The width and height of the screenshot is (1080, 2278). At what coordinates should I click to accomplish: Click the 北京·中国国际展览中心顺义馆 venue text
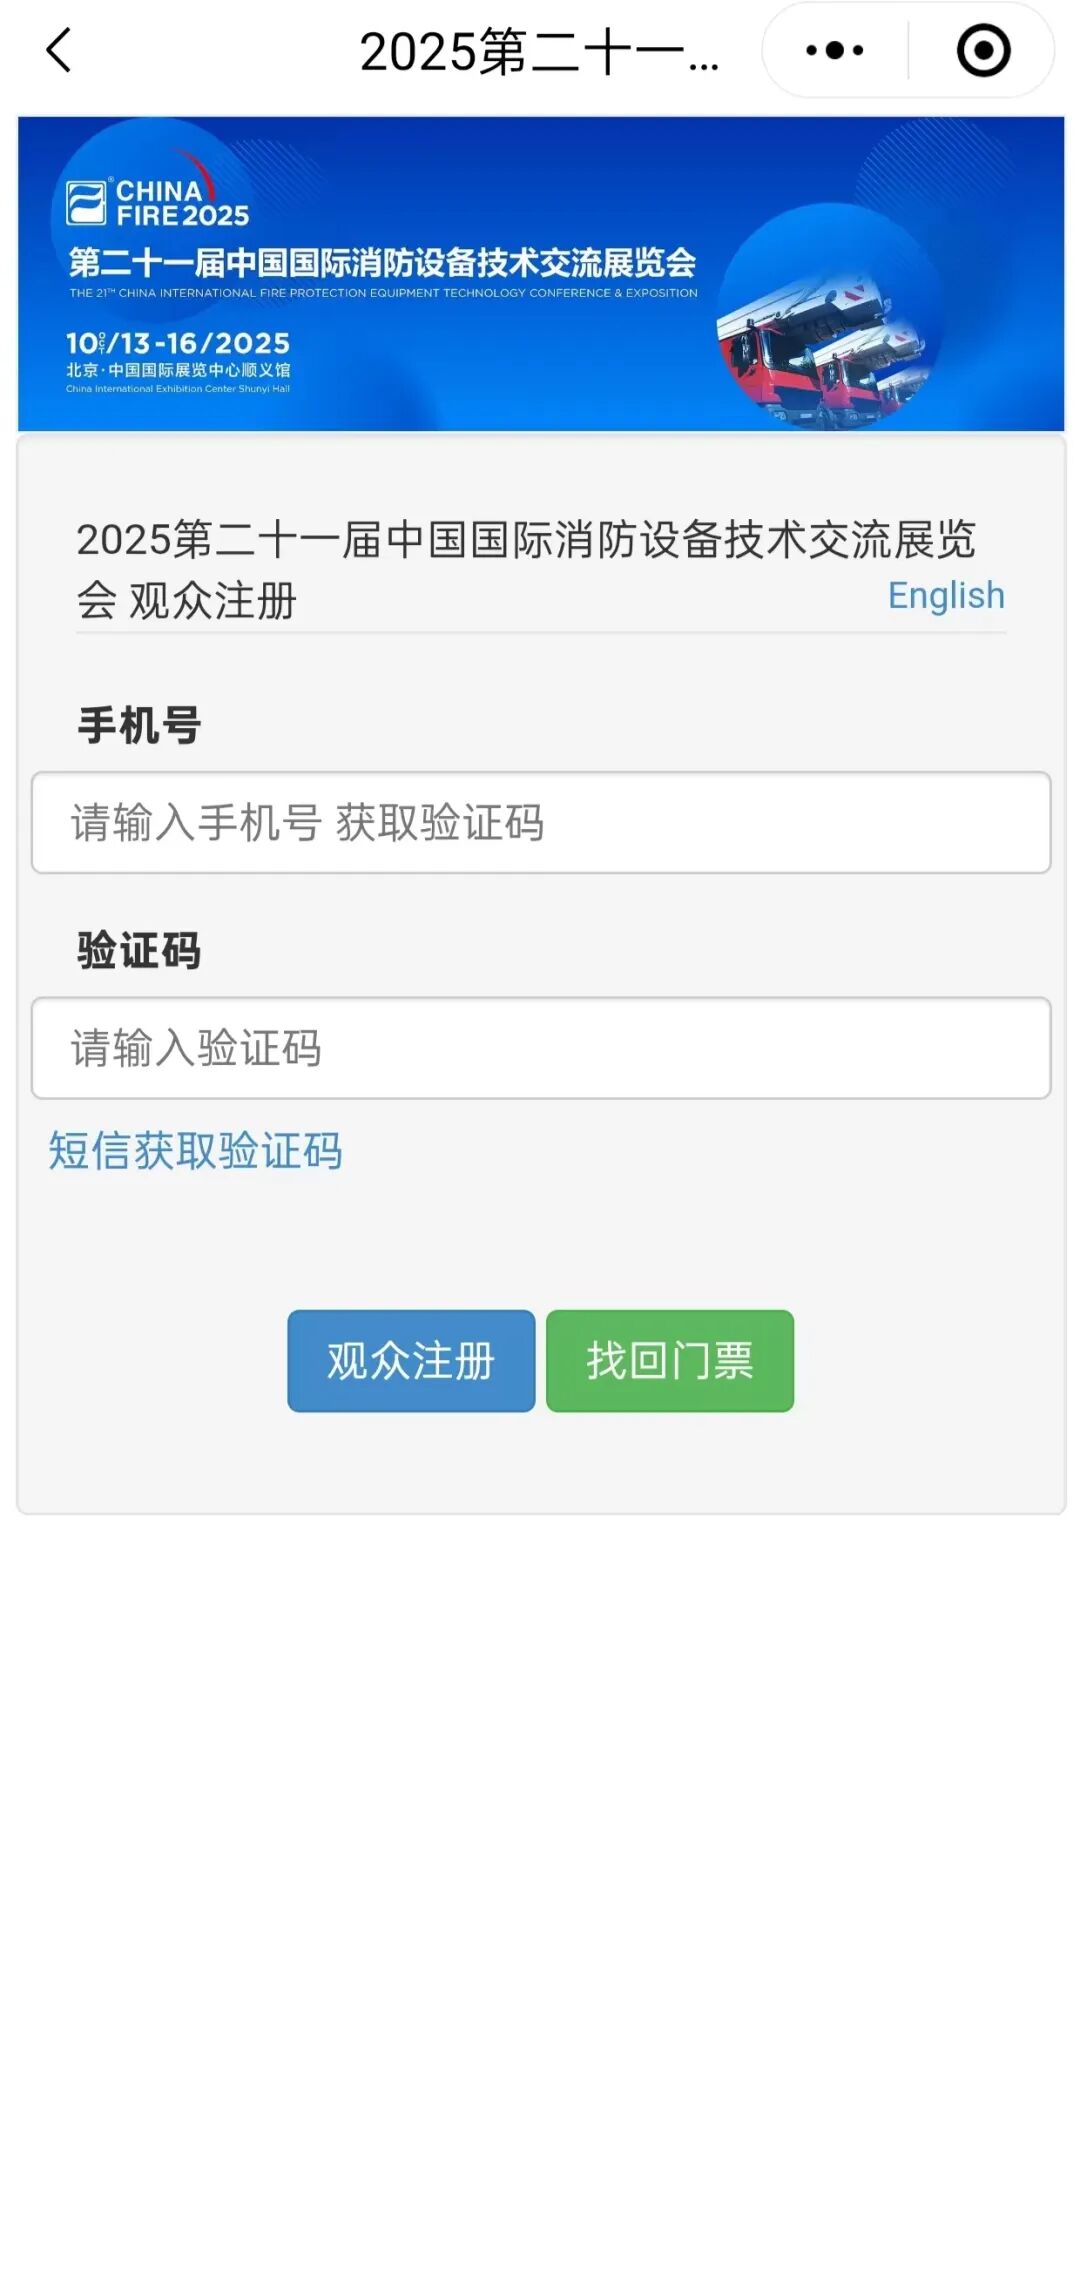178,370
